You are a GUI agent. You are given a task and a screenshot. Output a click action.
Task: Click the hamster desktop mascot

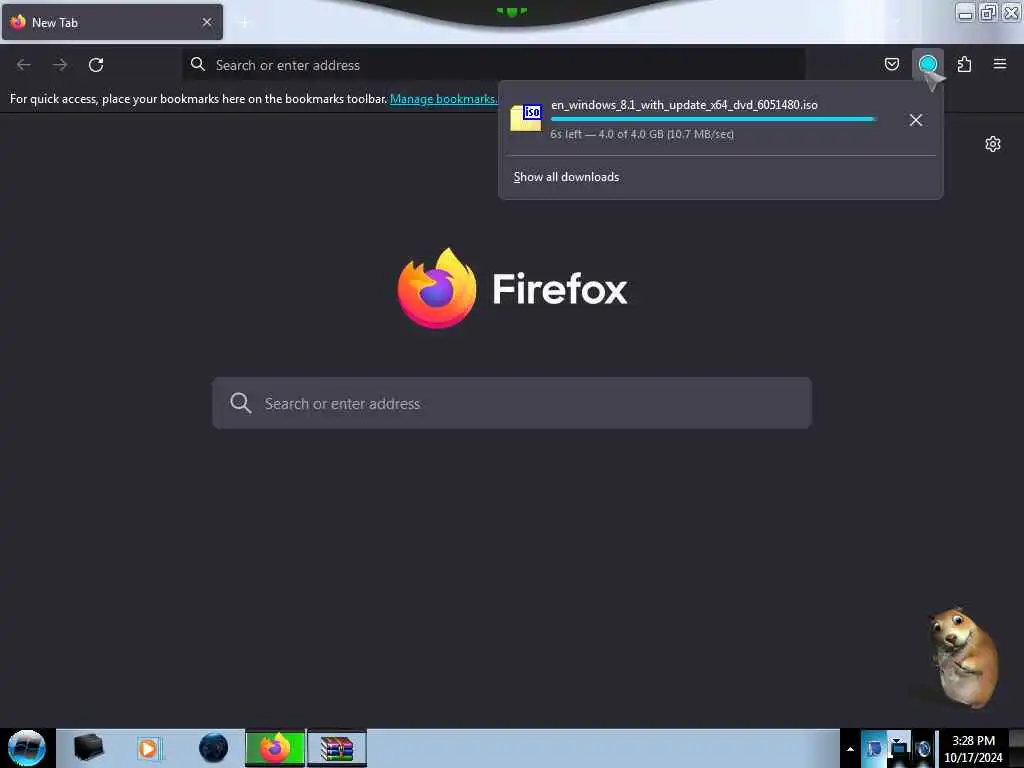(963, 658)
